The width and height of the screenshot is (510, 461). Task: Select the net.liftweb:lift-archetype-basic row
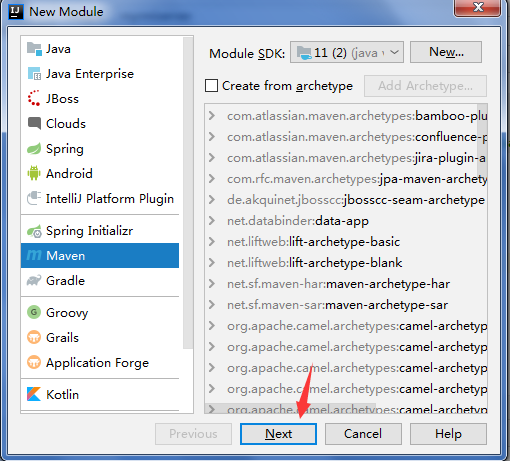346,242
